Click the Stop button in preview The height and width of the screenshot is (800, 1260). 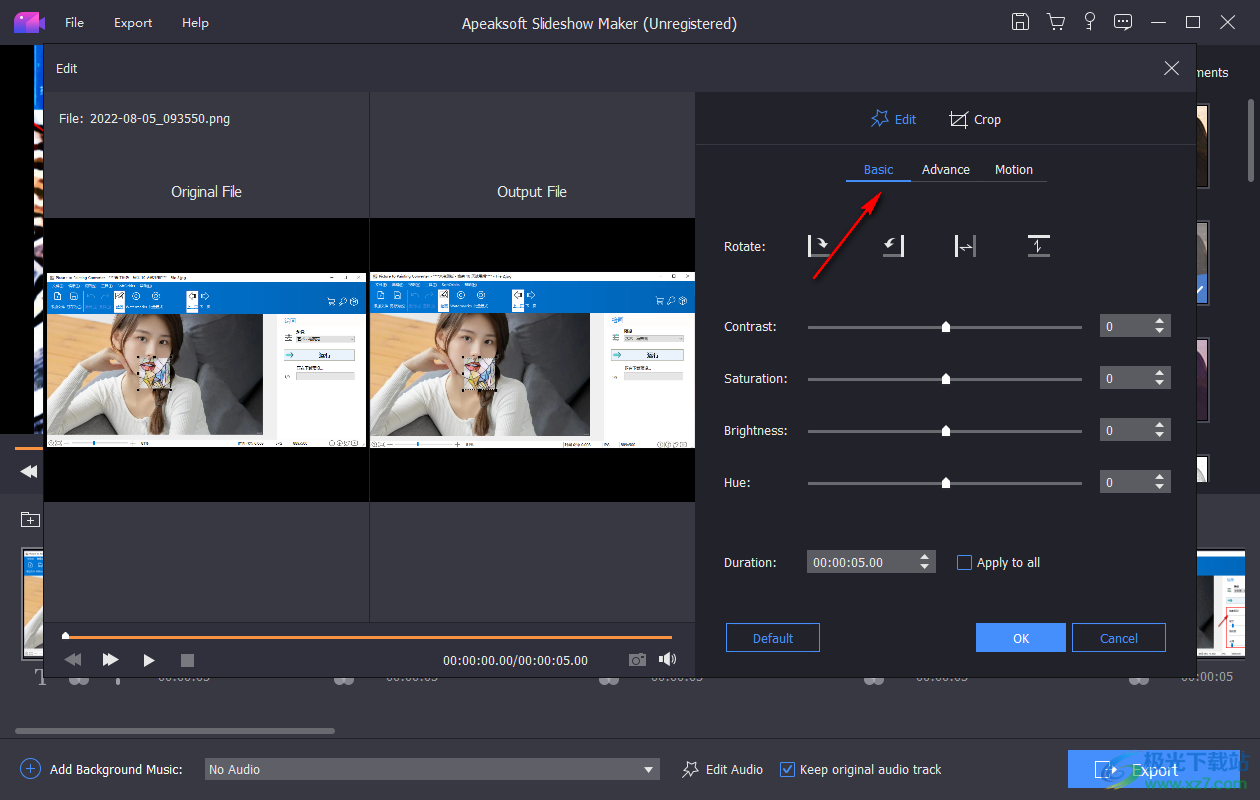point(187,660)
